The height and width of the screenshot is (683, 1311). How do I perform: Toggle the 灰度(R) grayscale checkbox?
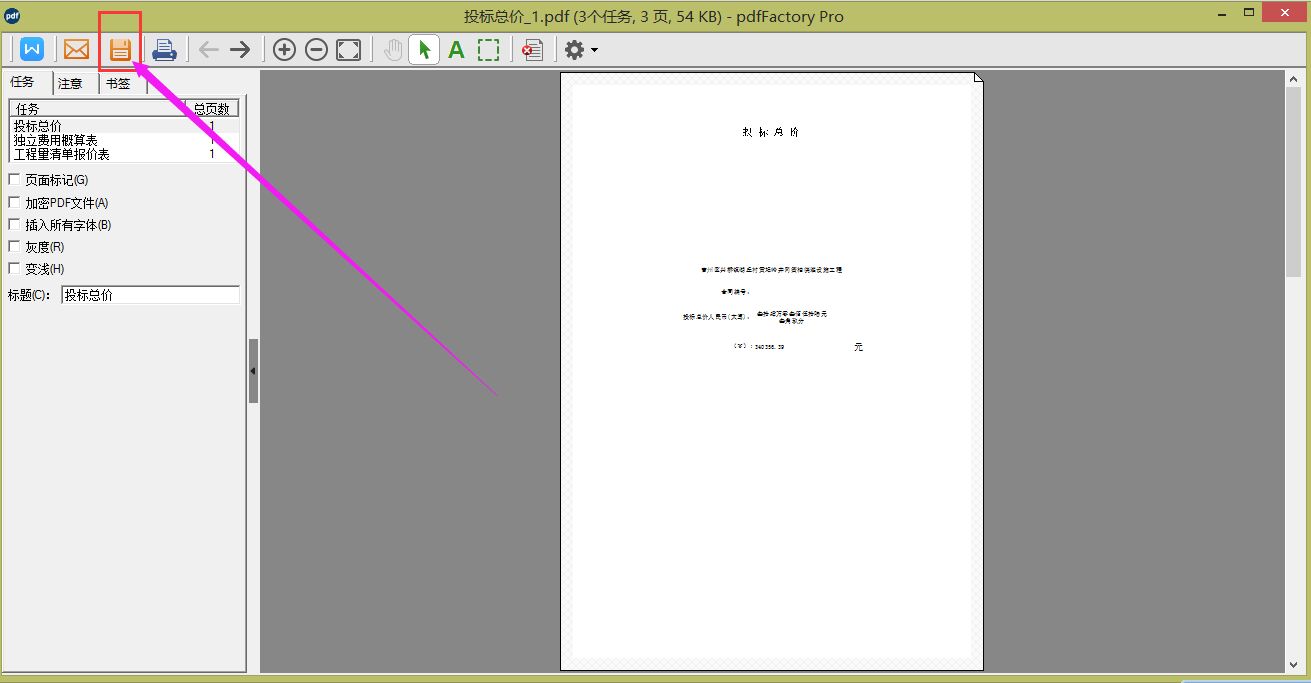coord(14,246)
